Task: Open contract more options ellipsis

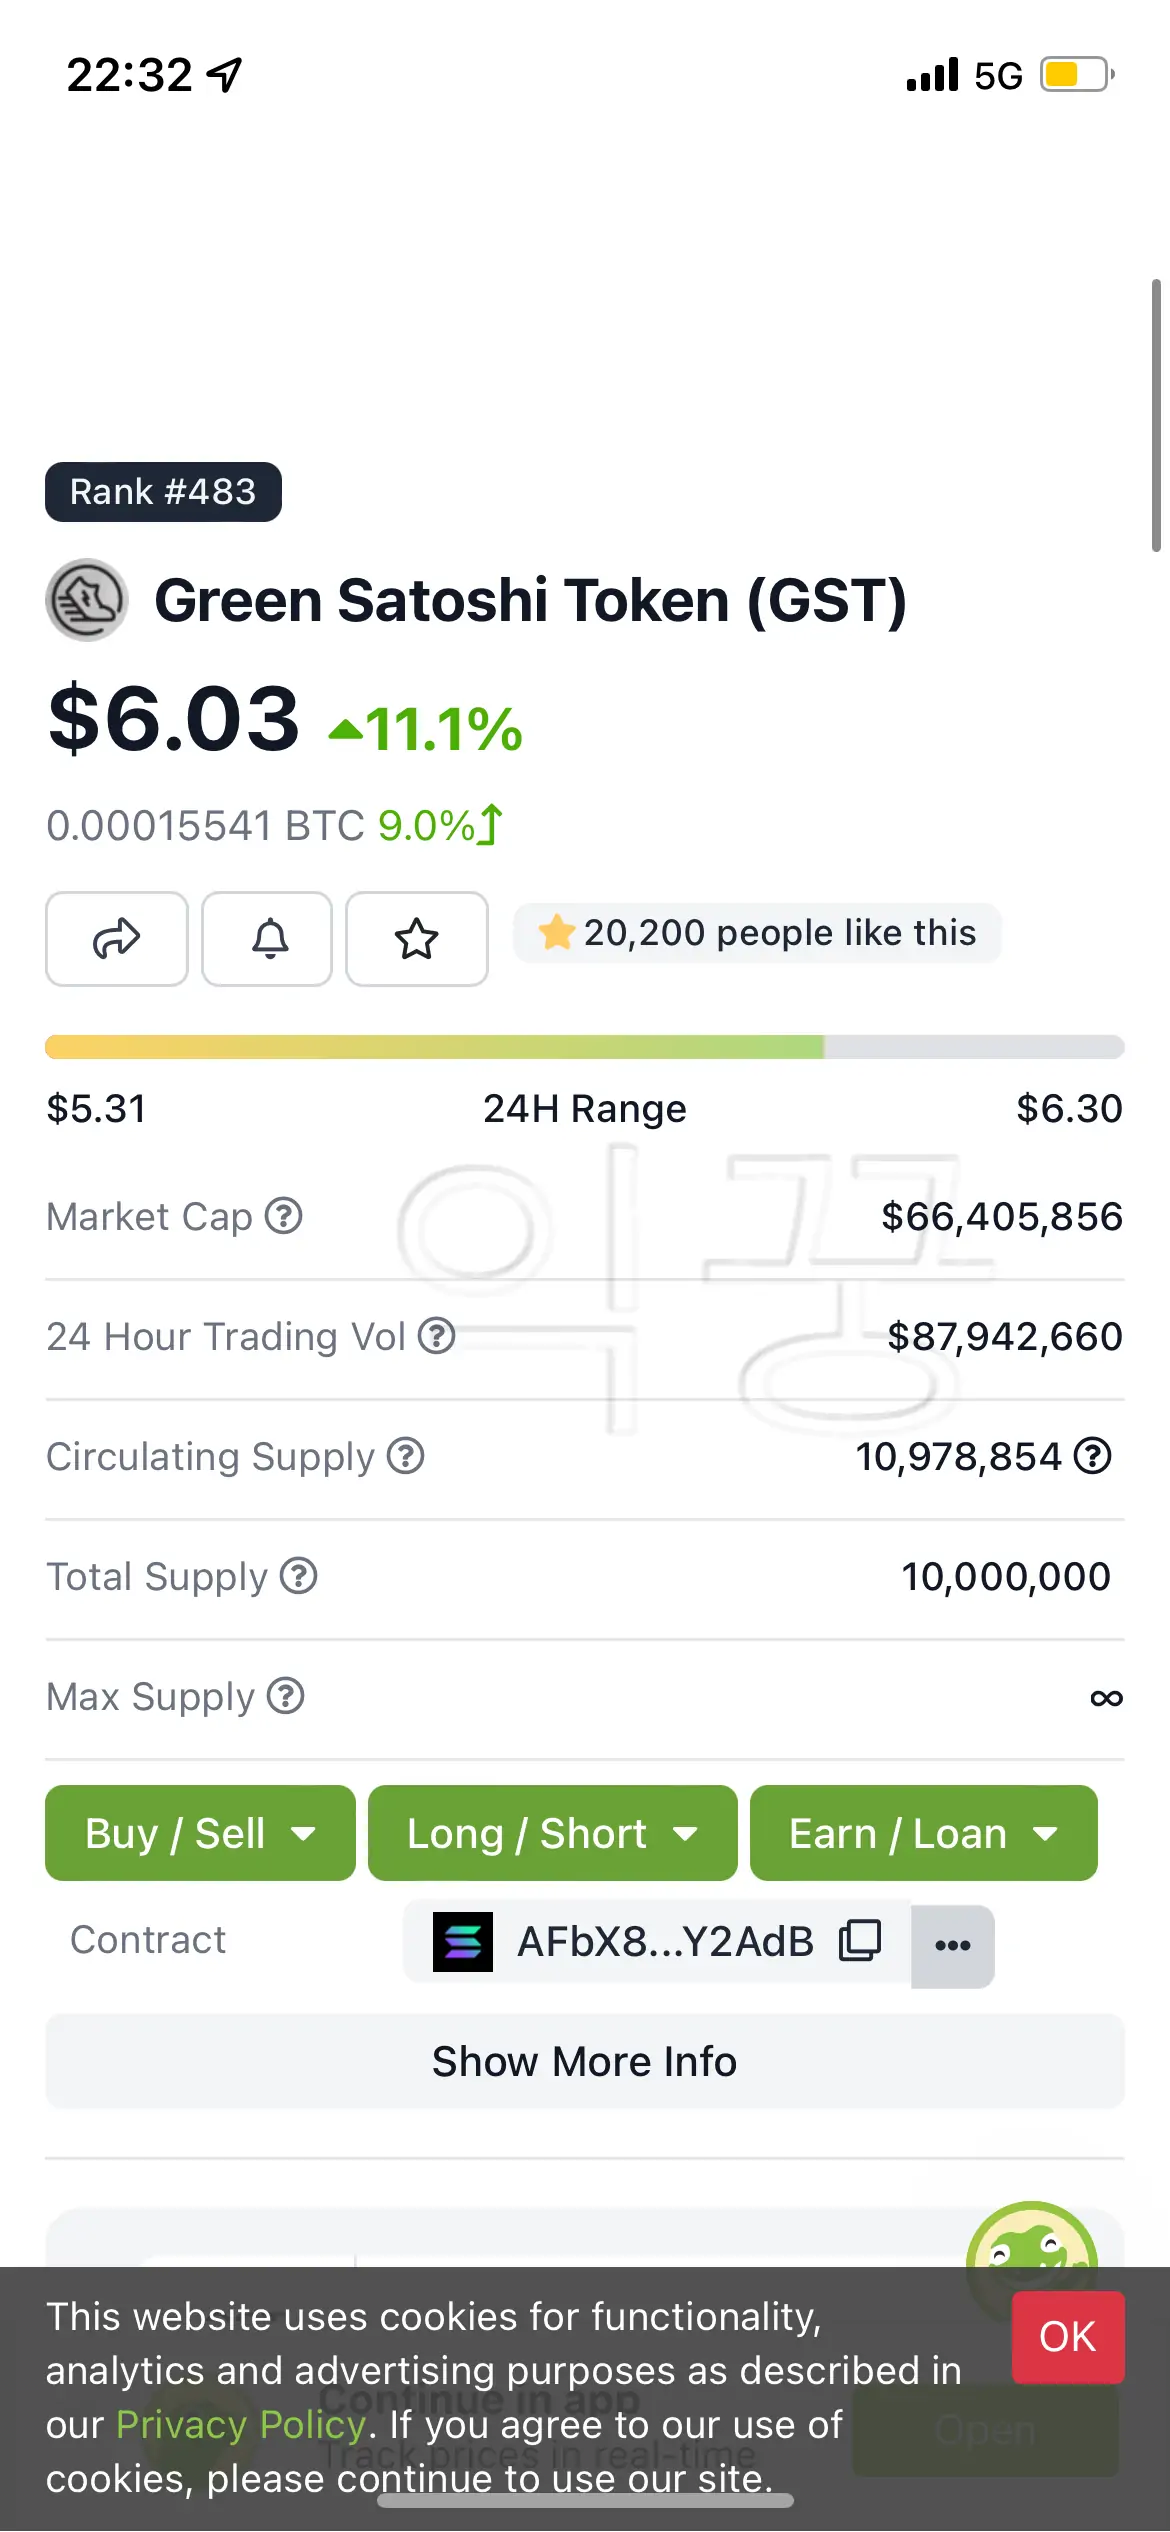Action: 952,1946
